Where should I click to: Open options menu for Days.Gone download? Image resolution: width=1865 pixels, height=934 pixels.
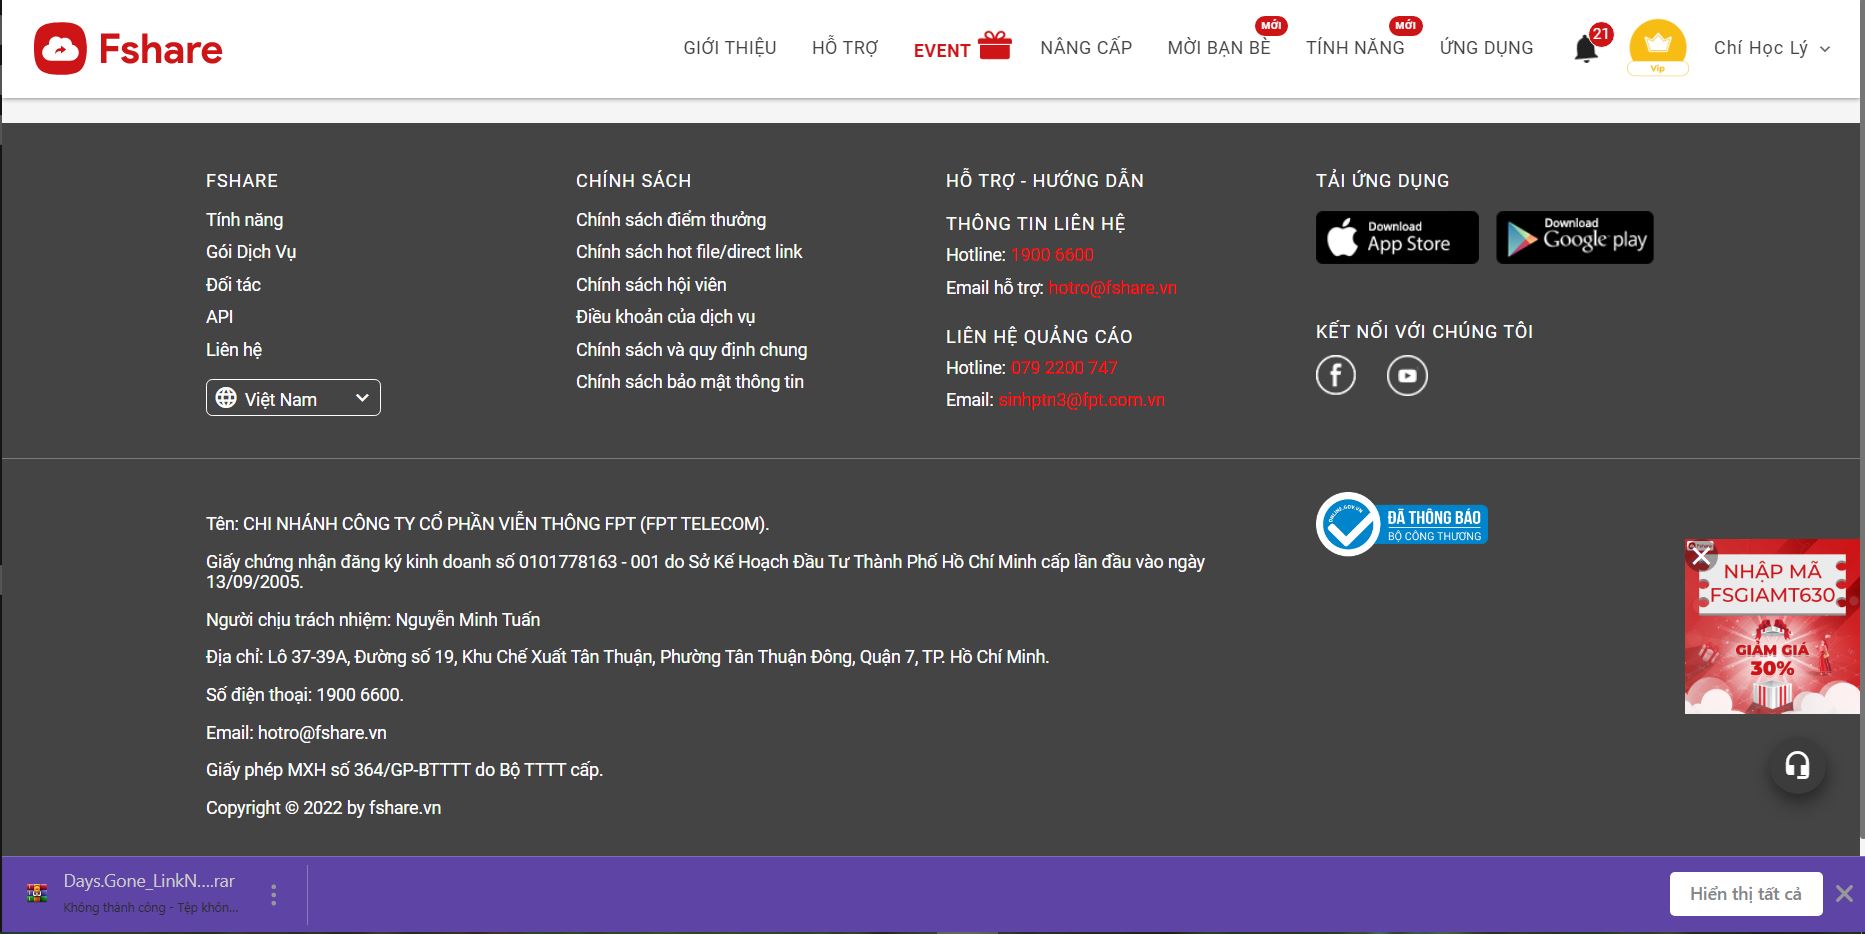point(274,894)
